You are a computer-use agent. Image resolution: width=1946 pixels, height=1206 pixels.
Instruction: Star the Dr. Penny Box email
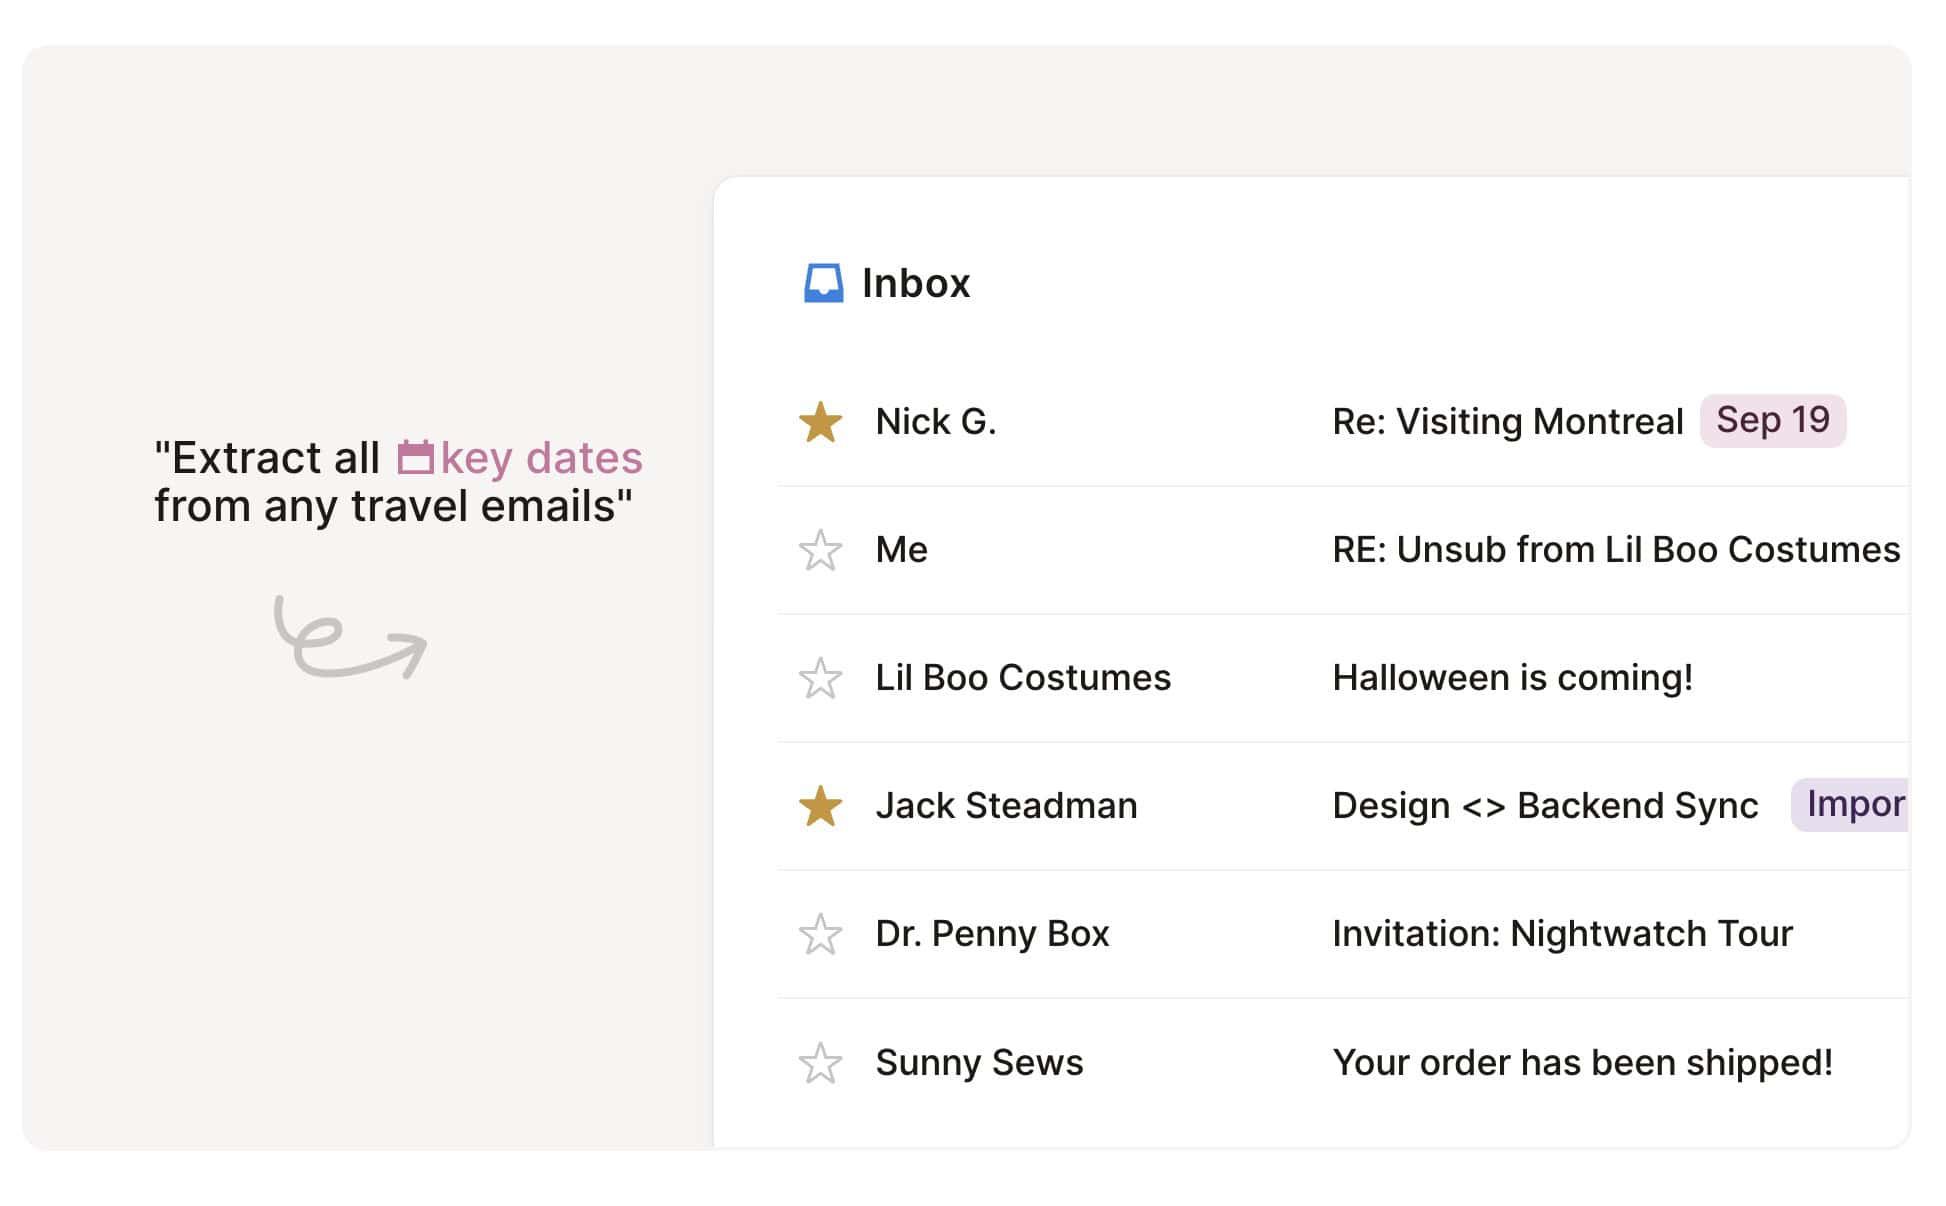point(820,934)
